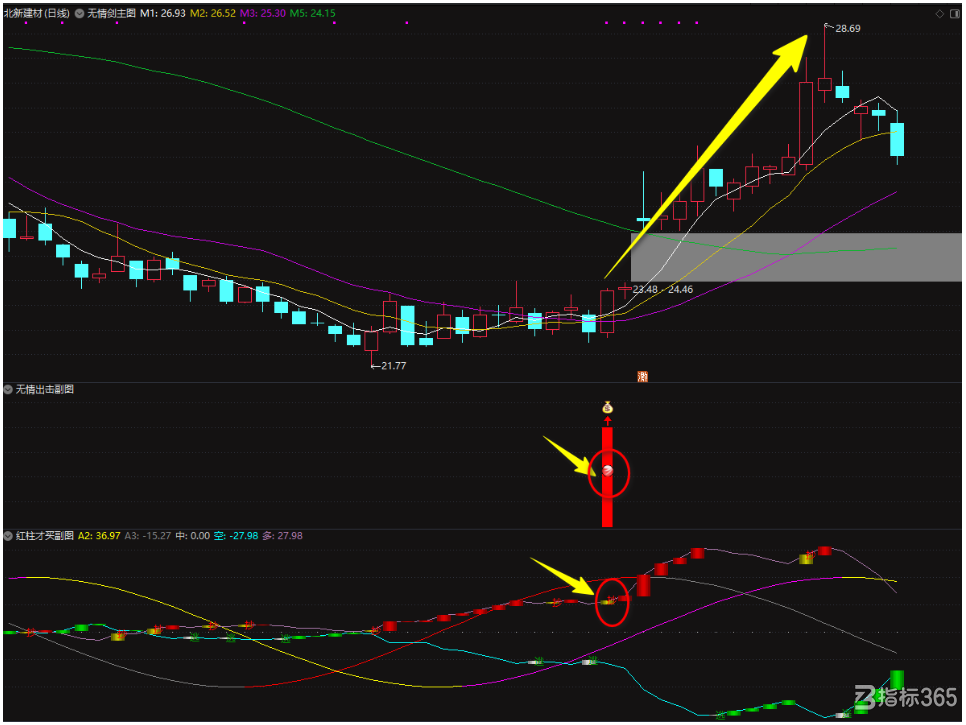
Task: Click the 多: 27.98 value
Action: click(282, 536)
